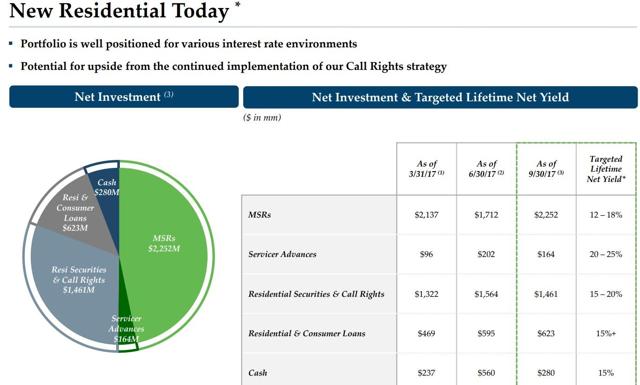
Task: Click the As of 9/30/17 column header
Action: pos(546,169)
